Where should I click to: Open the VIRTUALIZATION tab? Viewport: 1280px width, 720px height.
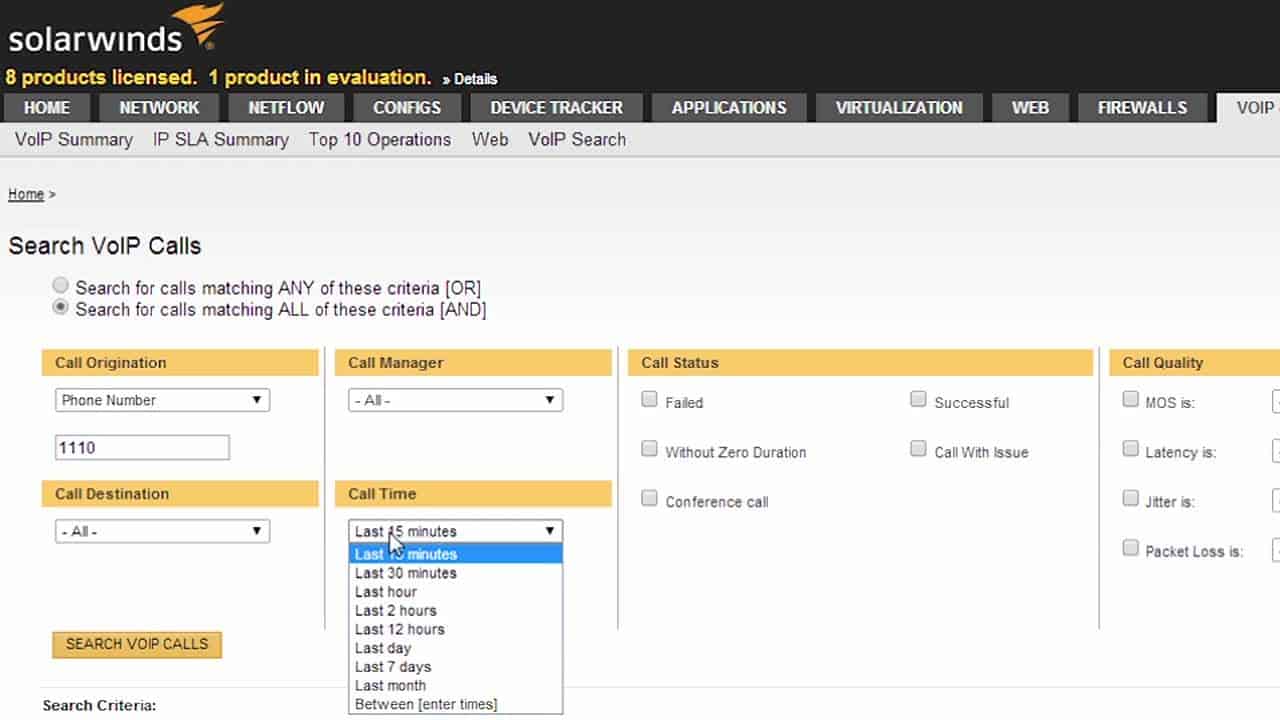tap(899, 108)
